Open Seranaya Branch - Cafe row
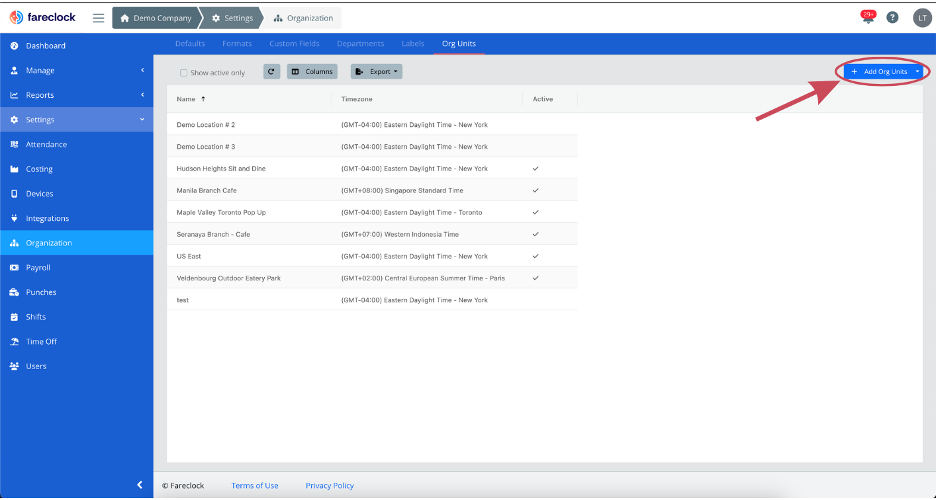 click(372, 234)
